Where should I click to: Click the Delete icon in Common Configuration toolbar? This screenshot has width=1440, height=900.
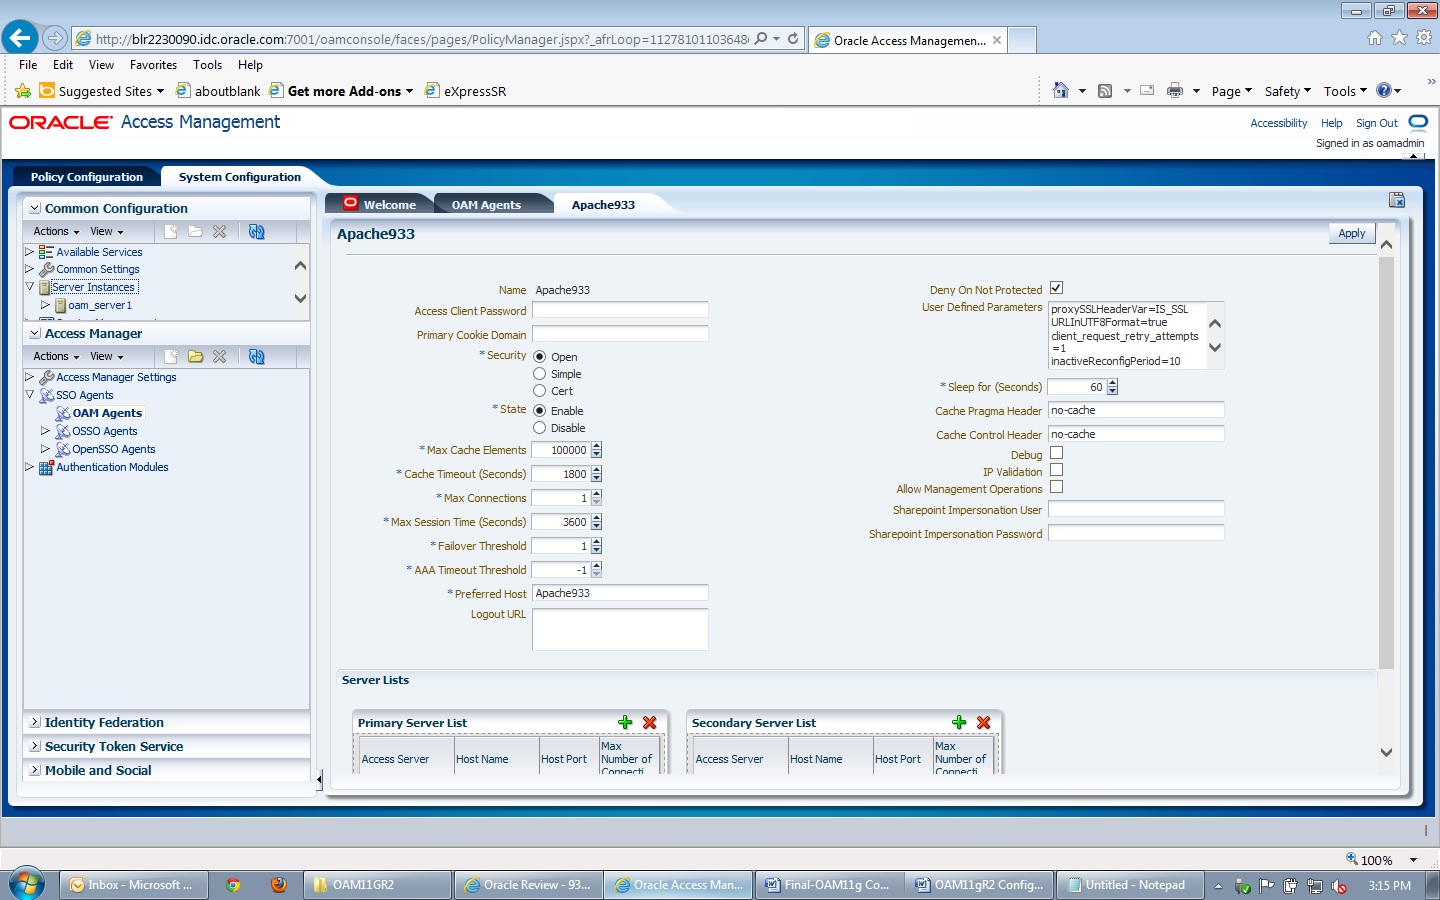[x=219, y=231]
